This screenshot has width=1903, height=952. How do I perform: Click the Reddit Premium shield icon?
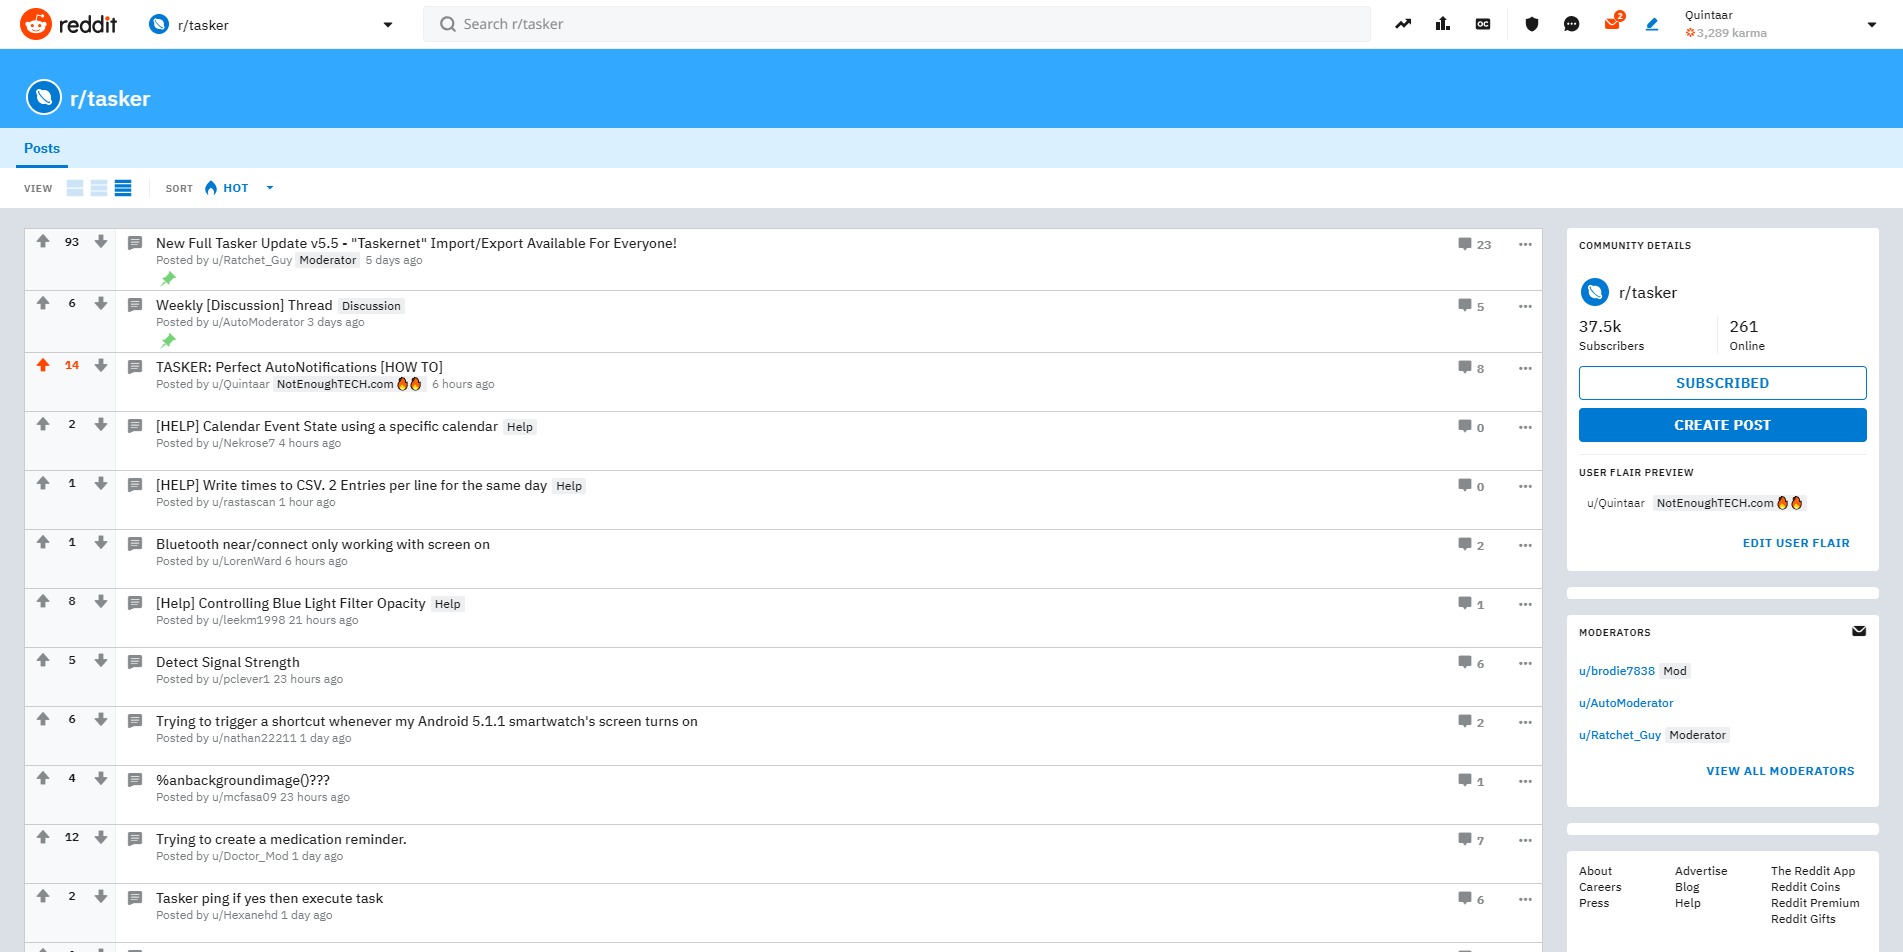[x=1531, y=23]
